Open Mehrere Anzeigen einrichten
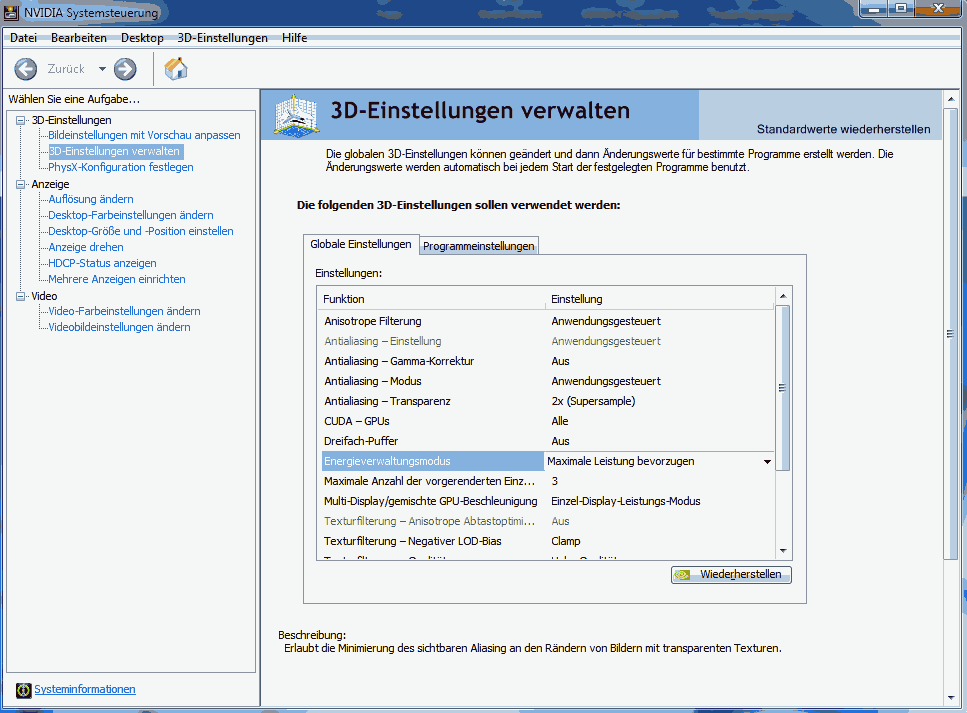967x713 pixels. [117, 279]
